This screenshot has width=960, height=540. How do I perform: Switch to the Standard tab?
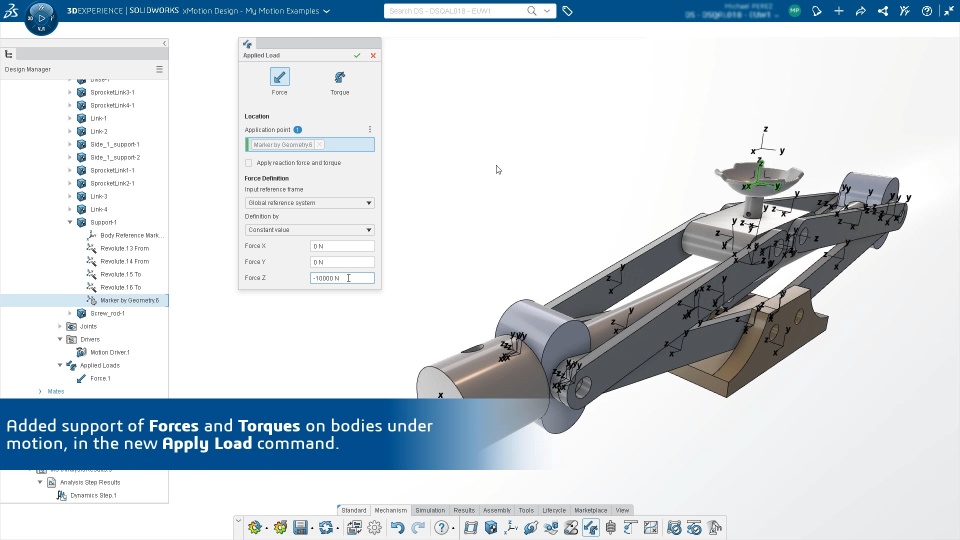coord(354,510)
